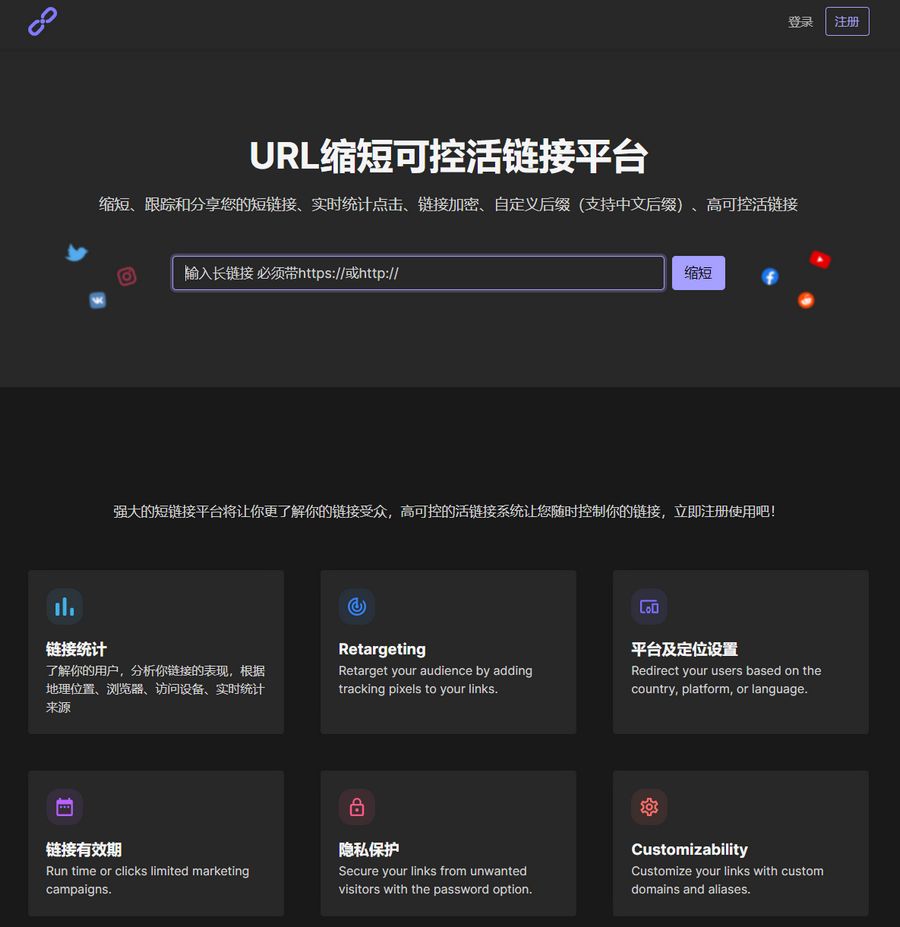Click the text 'Secure your links from unwanted'

[x=432, y=871]
